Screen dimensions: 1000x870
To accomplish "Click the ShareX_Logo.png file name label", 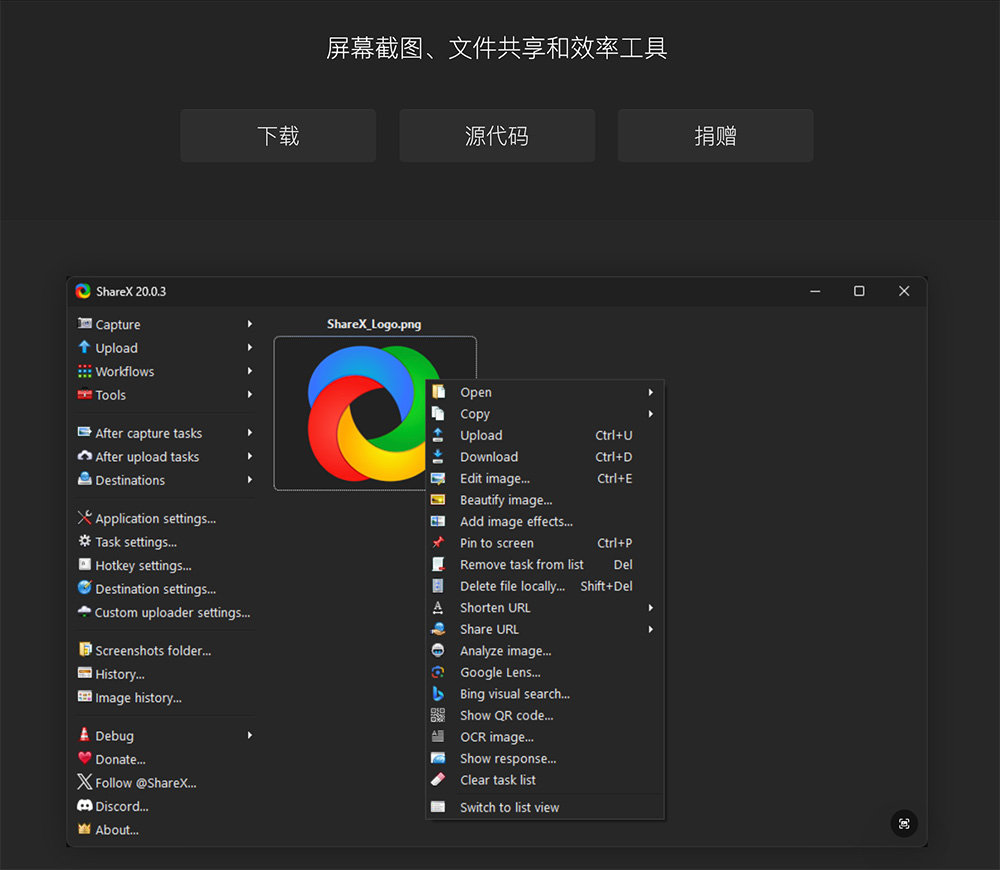I will [374, 324].
